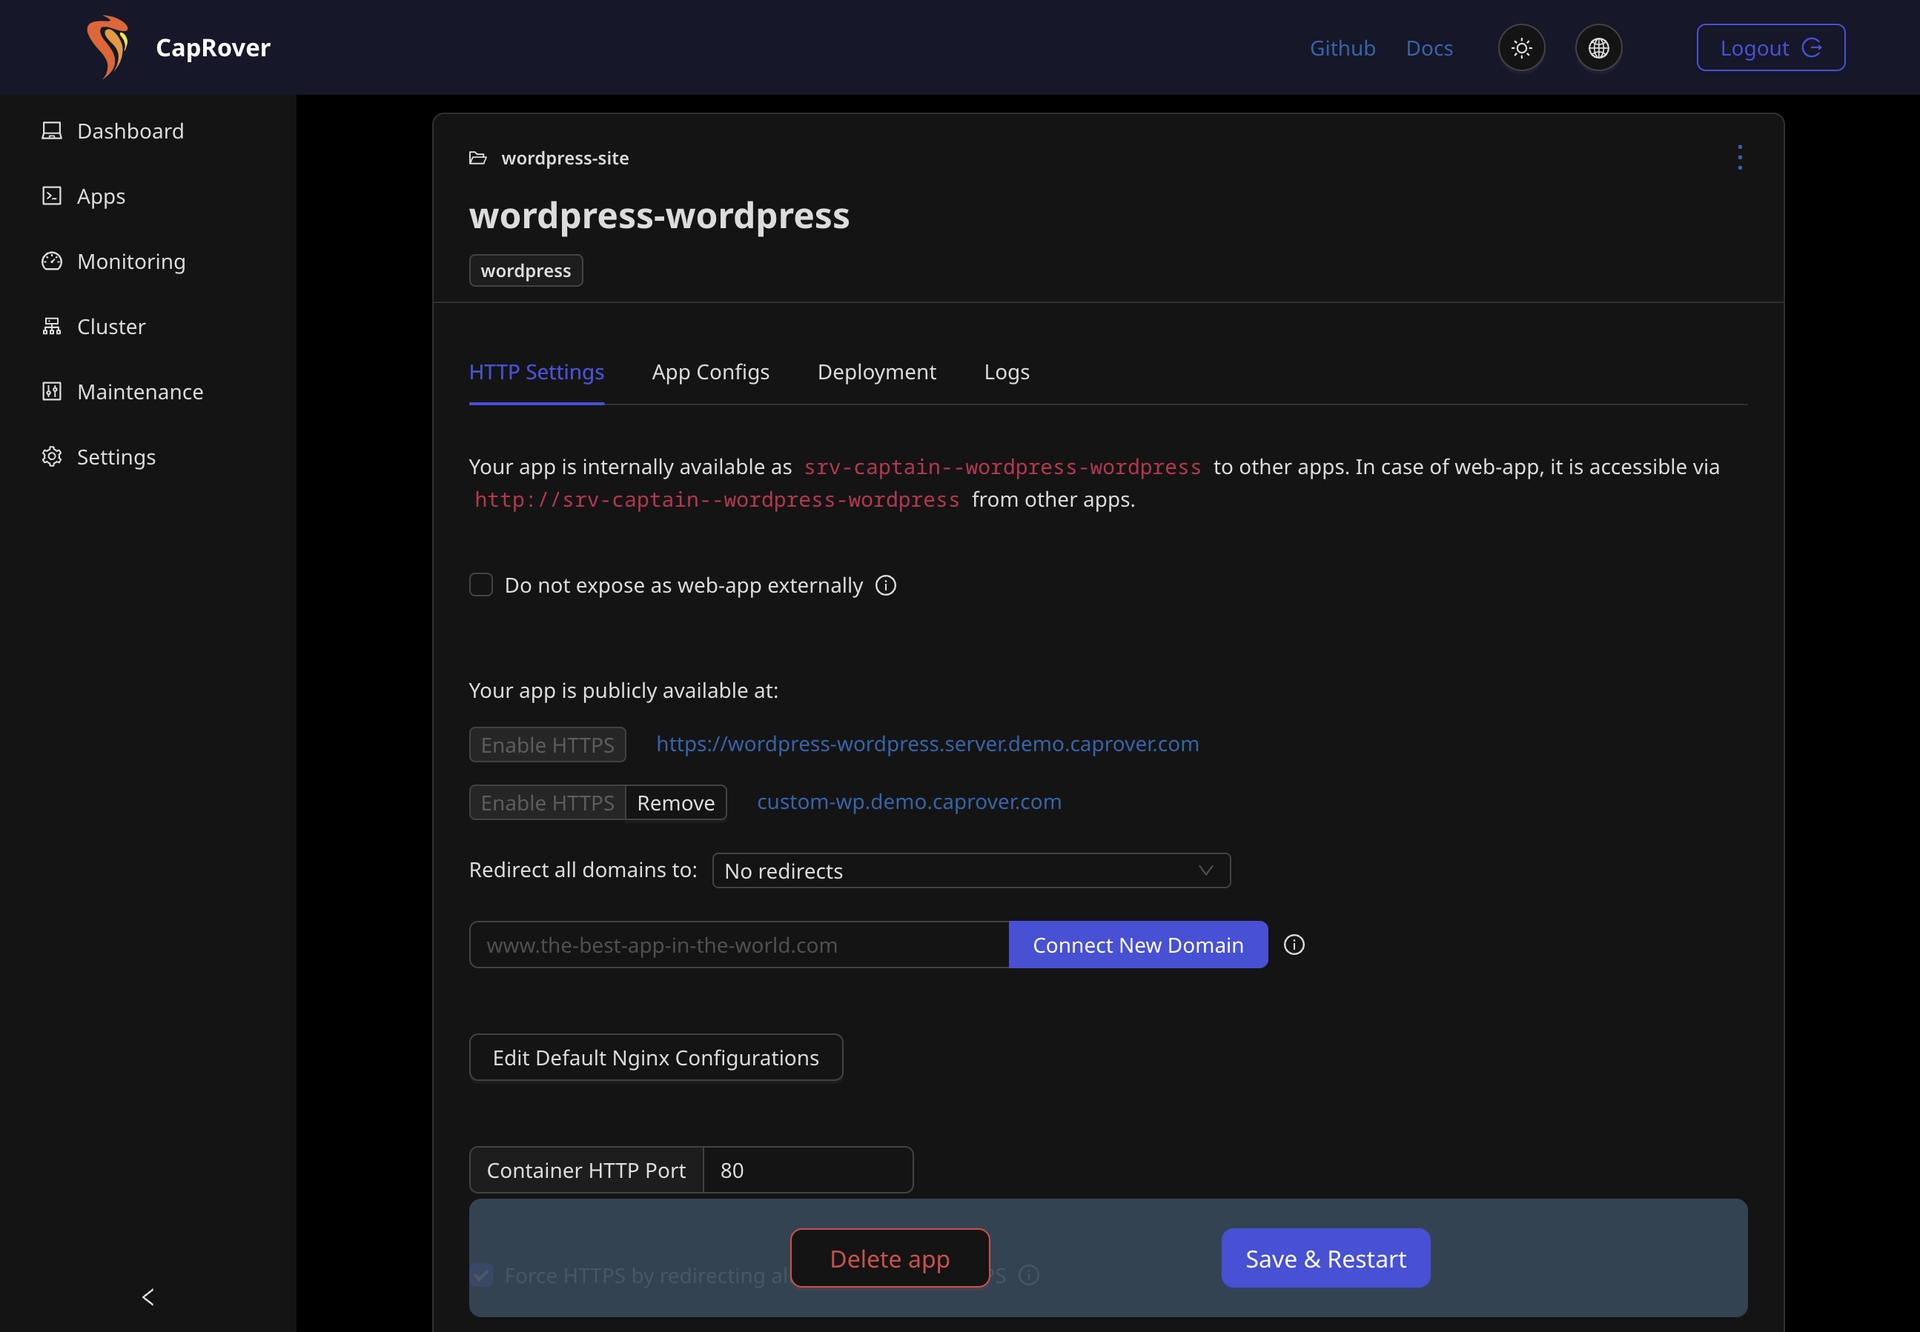
Task: Click the Settings gear icon
Action: [x=52, y=457]
